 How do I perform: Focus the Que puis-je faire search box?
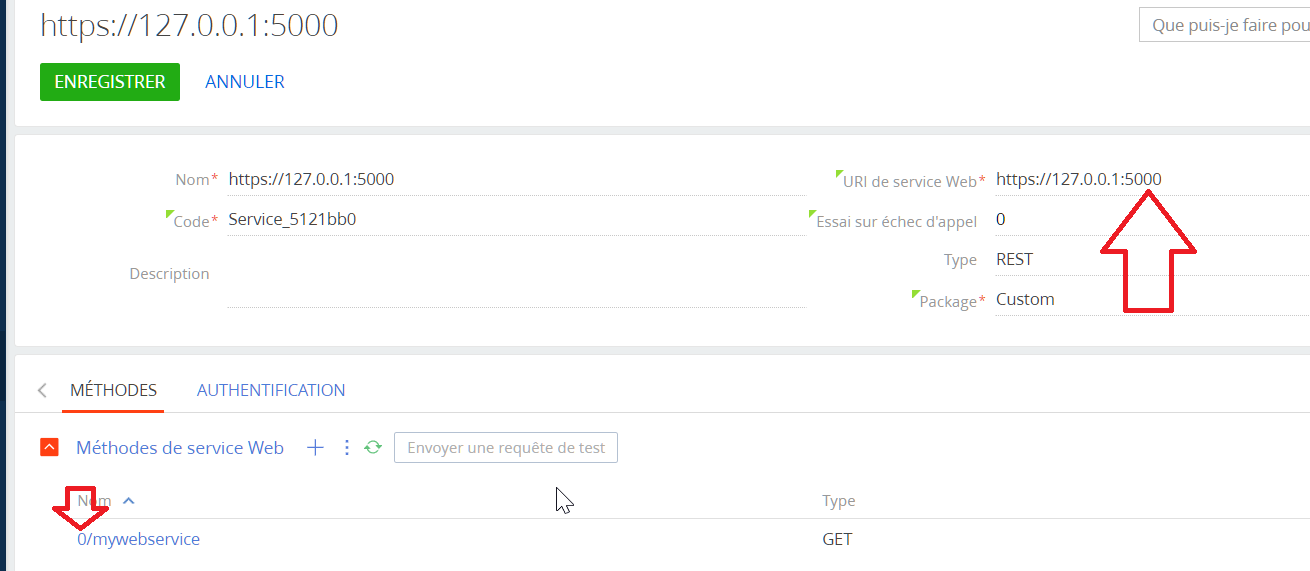[1225, 25]
